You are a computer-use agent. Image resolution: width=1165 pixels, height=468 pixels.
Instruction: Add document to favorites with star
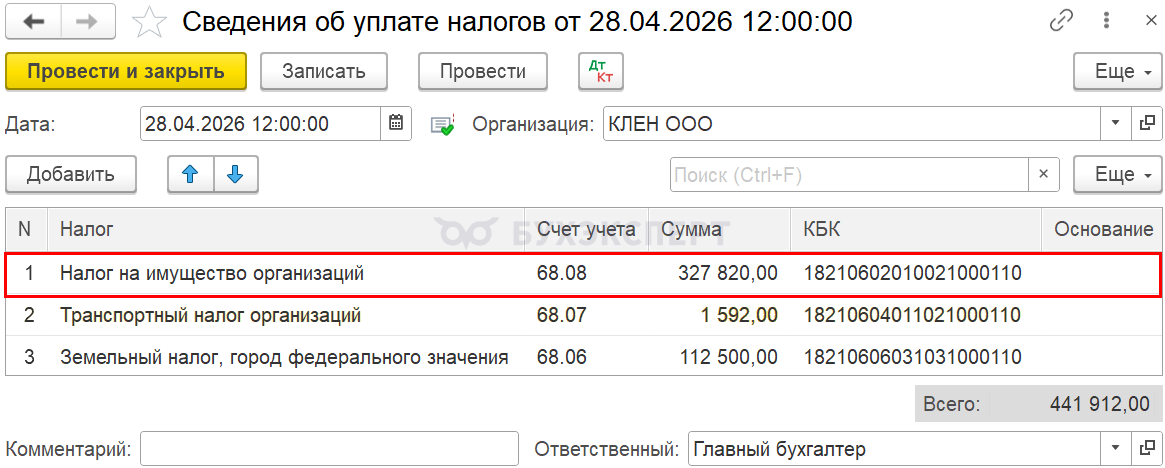(x=148, y=21)
